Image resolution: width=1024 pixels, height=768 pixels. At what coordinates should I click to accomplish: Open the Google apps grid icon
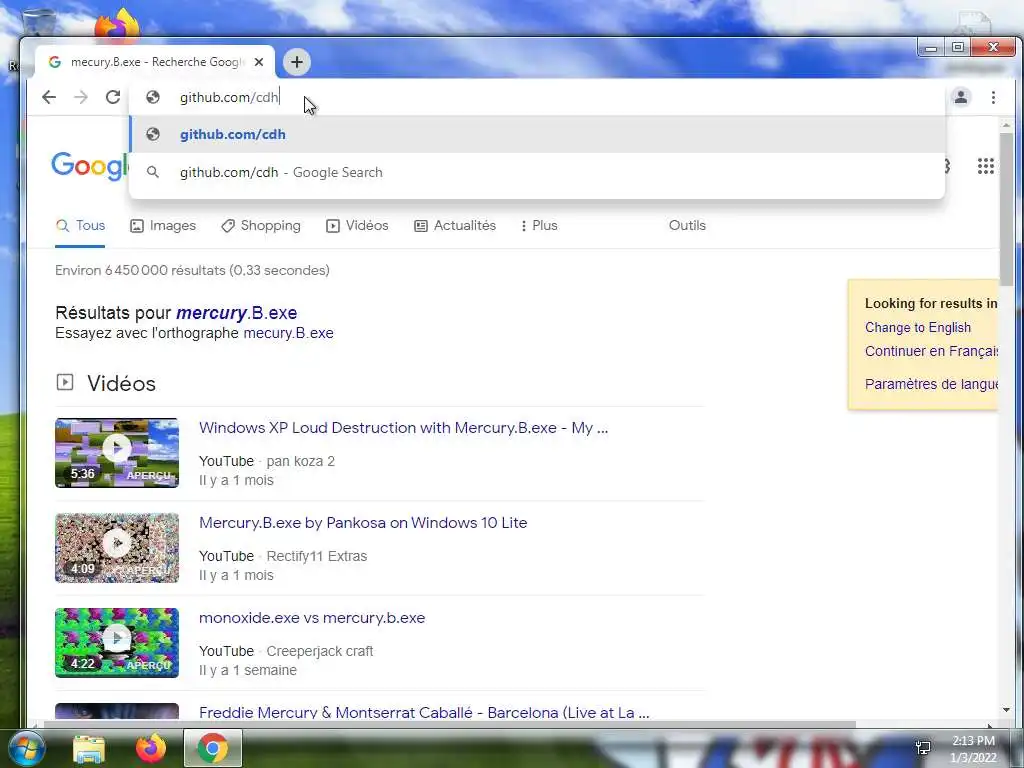coord(985,167)
